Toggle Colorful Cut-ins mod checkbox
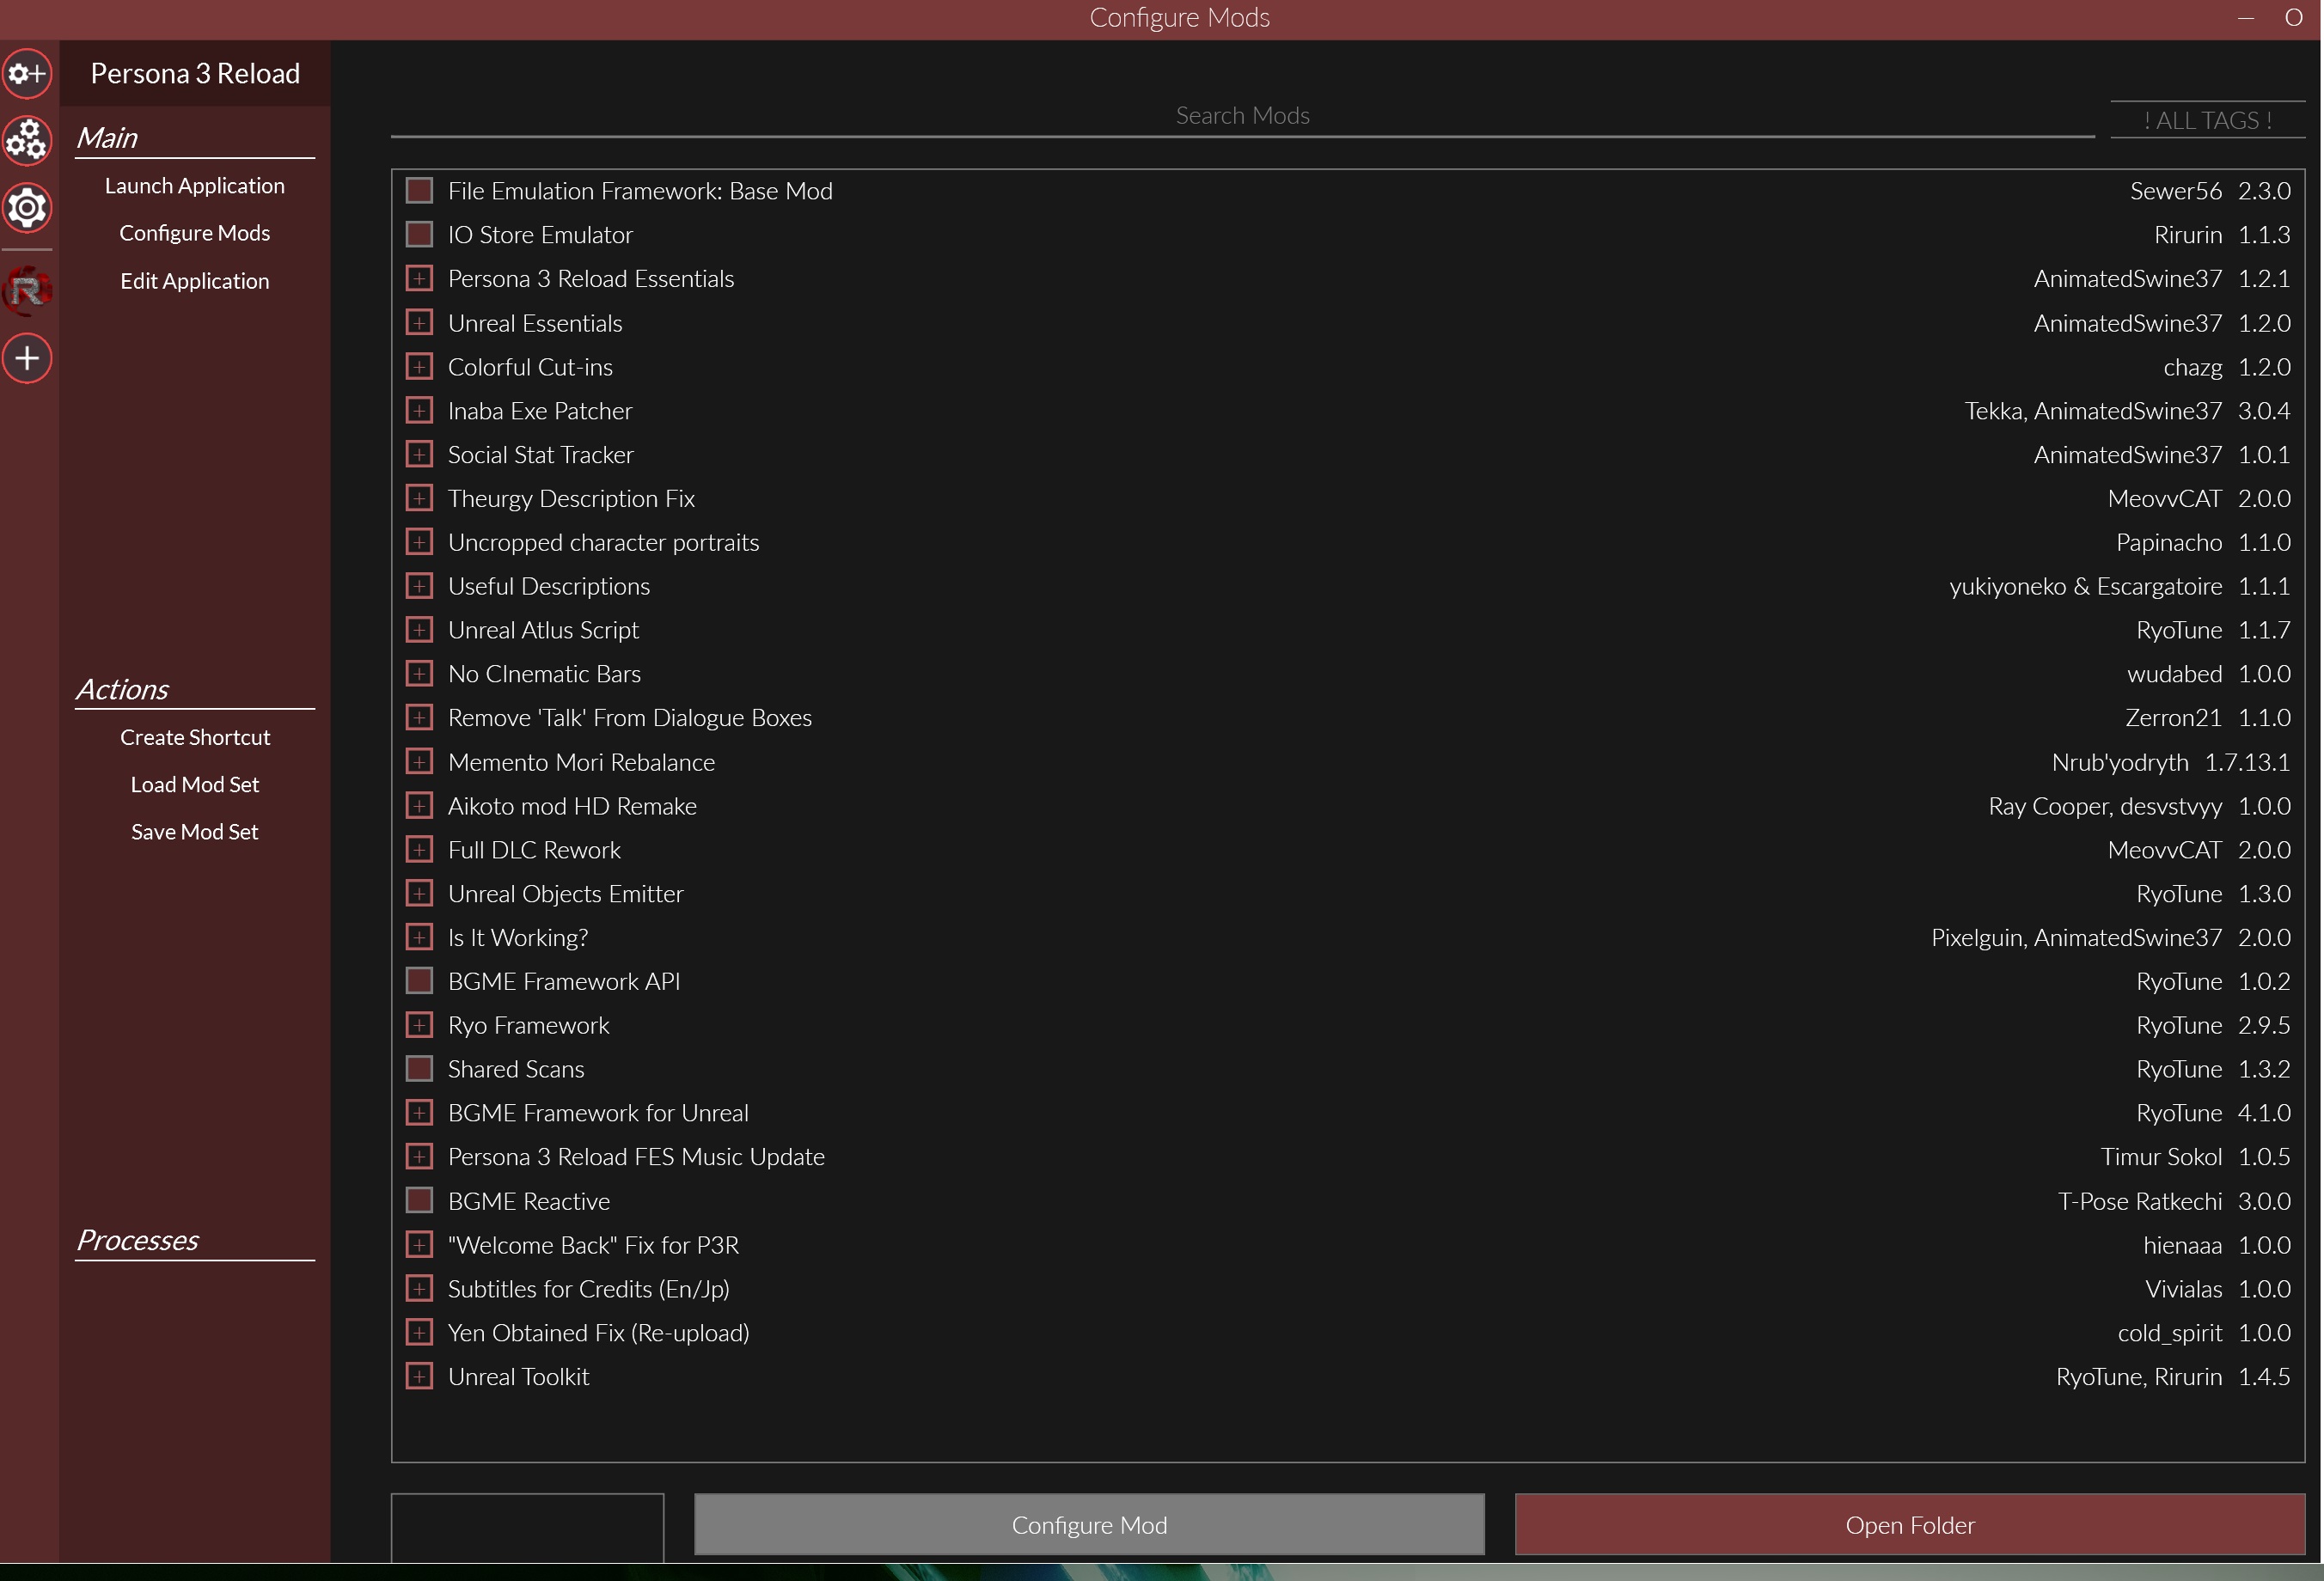Image resolution: width=2324 pixels, height=1581 pixels. tap(419, 366)
